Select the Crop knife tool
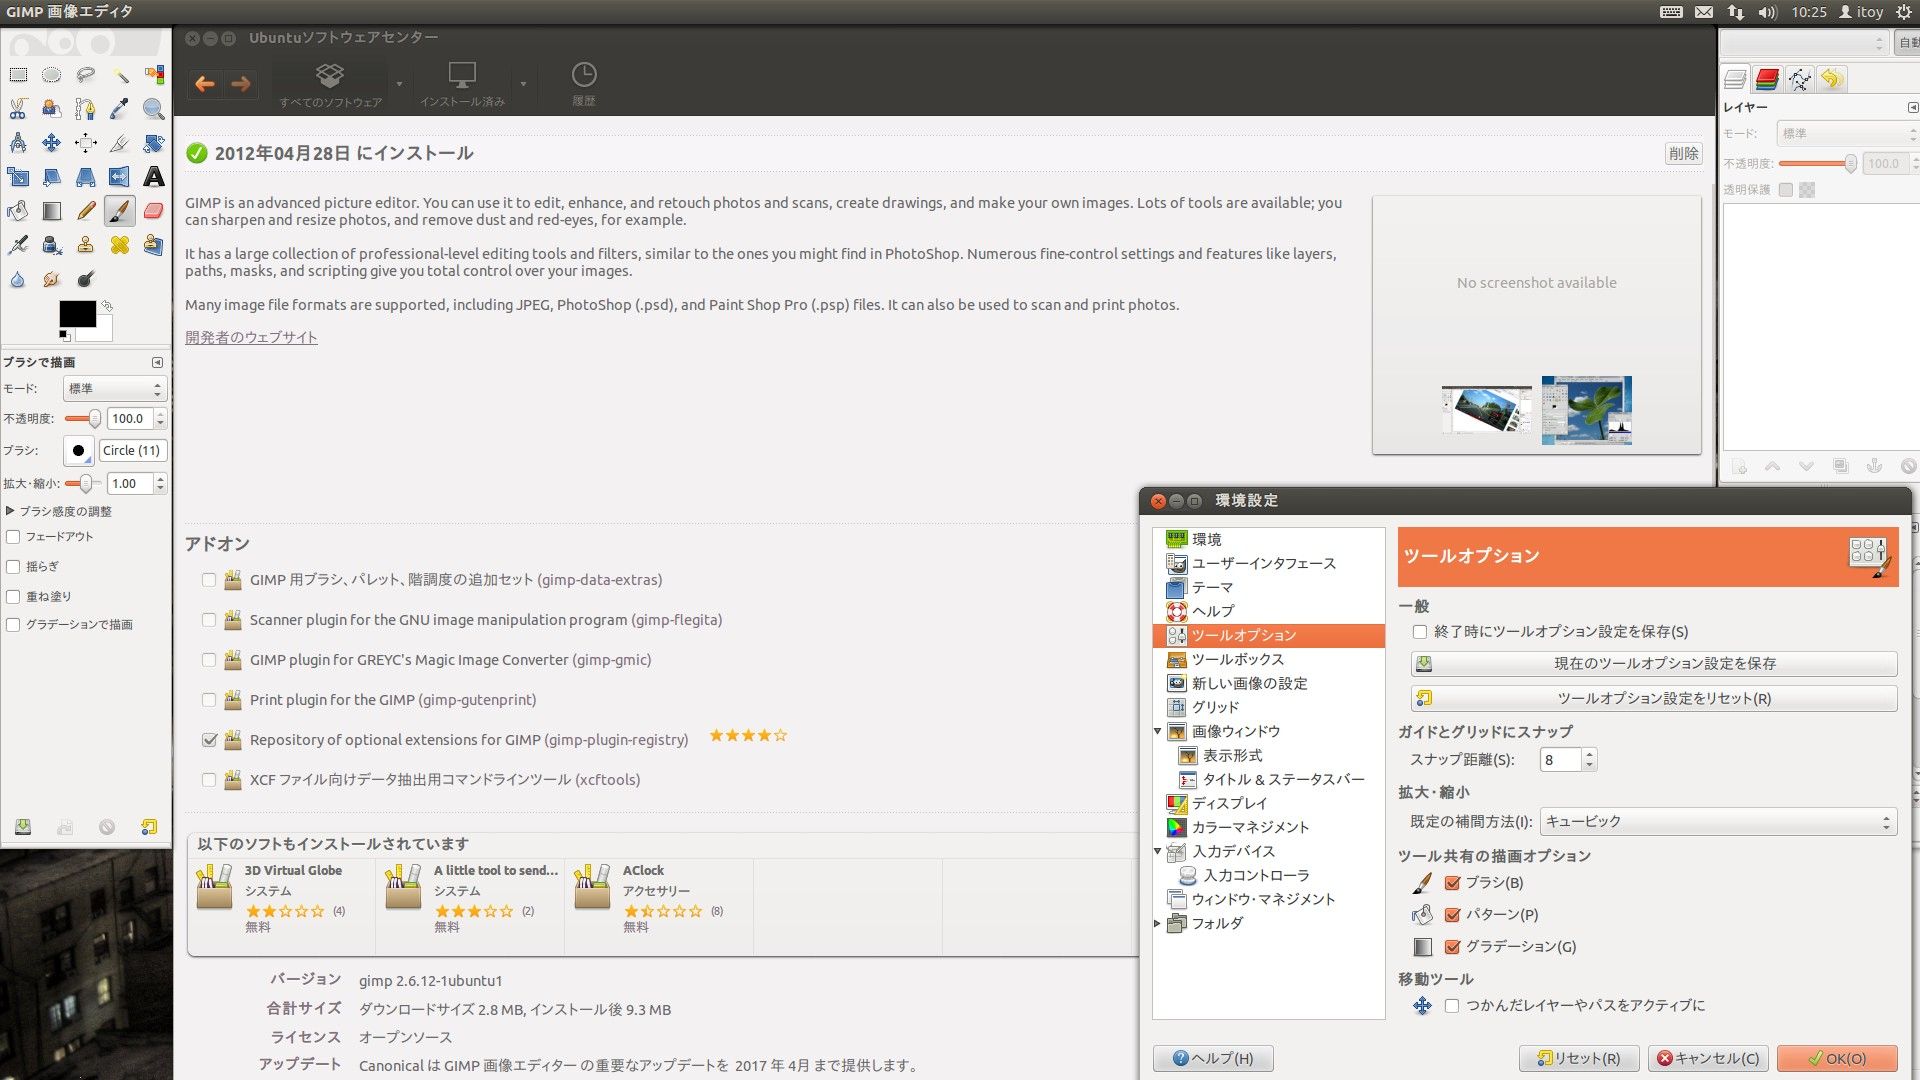The image size is (1920, 1080). (x=120, y=143)
